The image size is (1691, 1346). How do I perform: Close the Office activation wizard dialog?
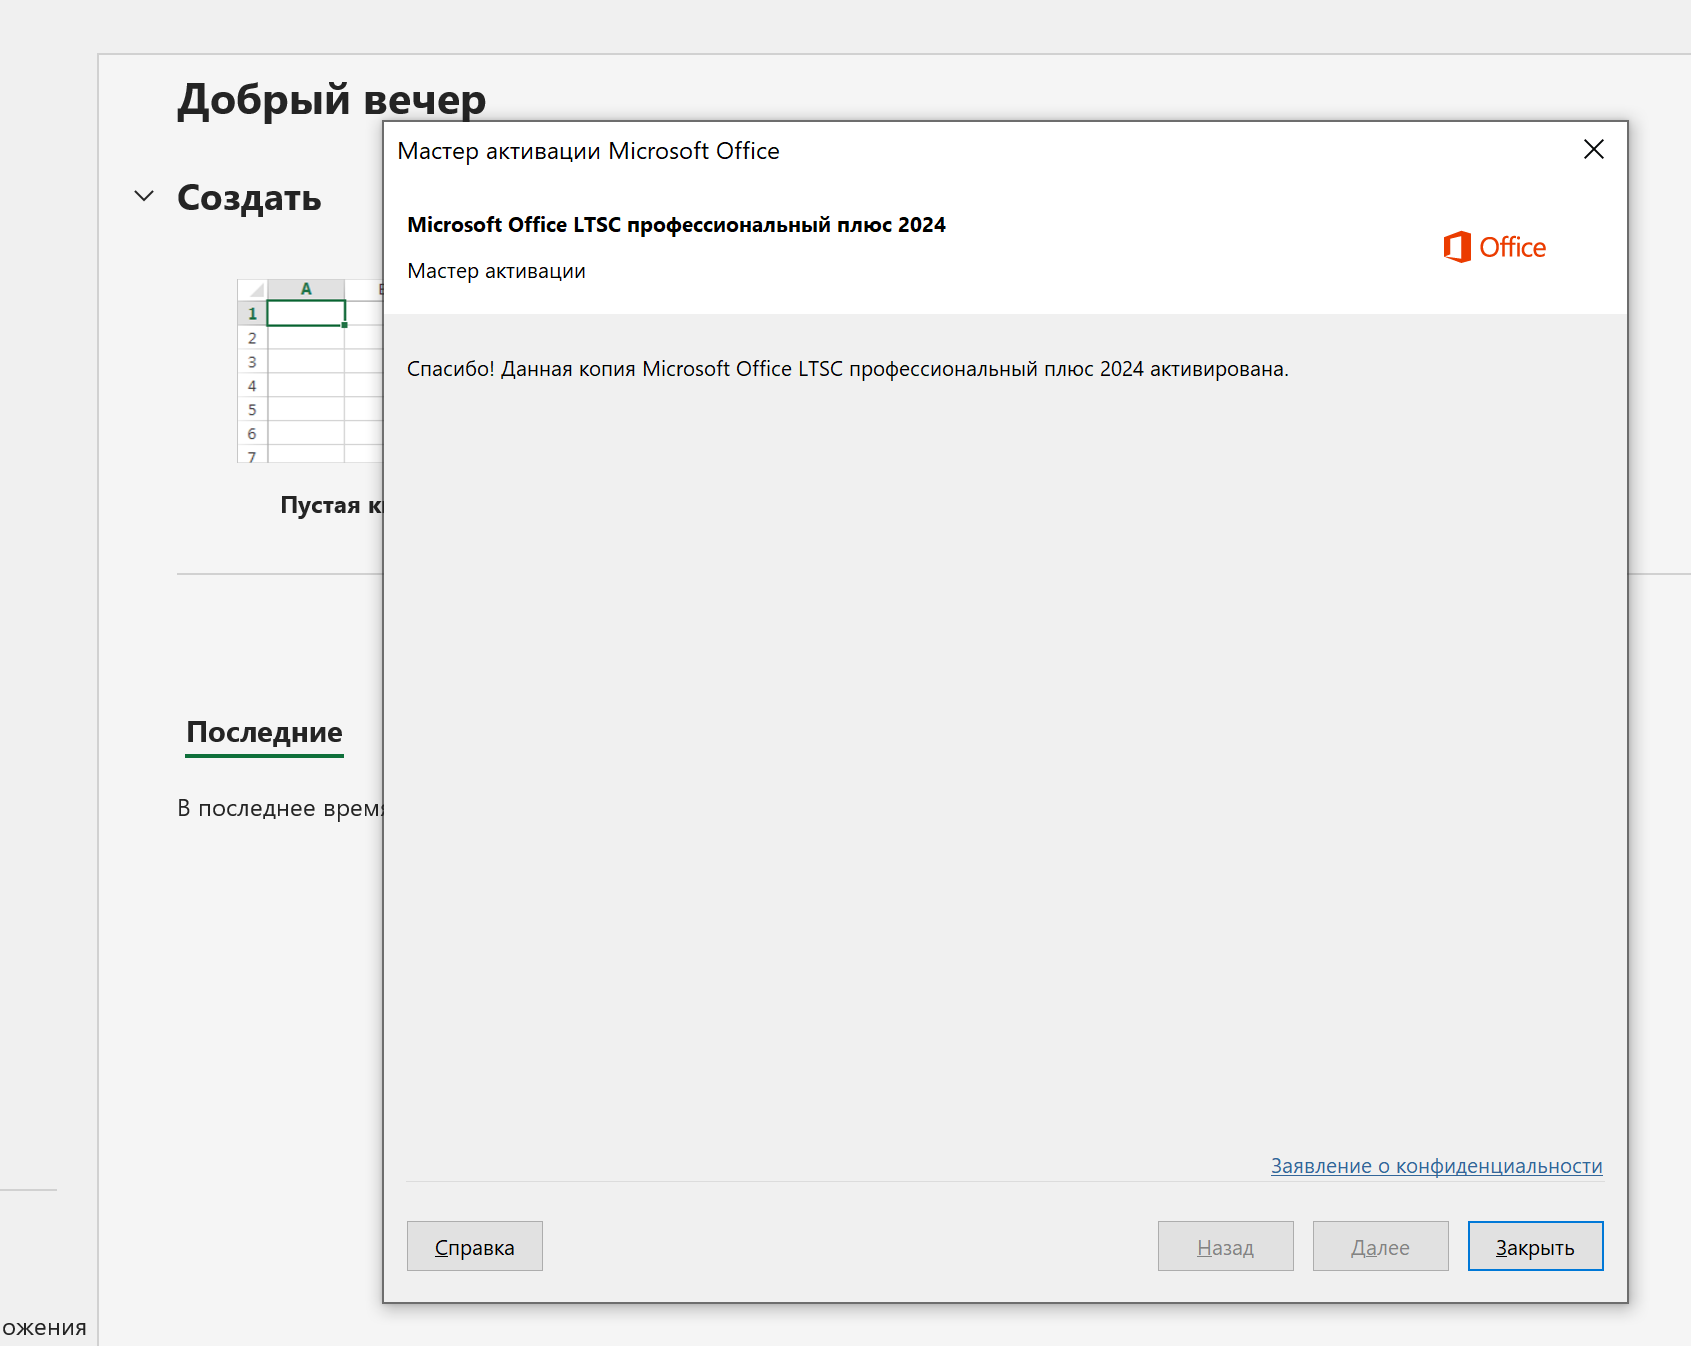point(1594,150)
